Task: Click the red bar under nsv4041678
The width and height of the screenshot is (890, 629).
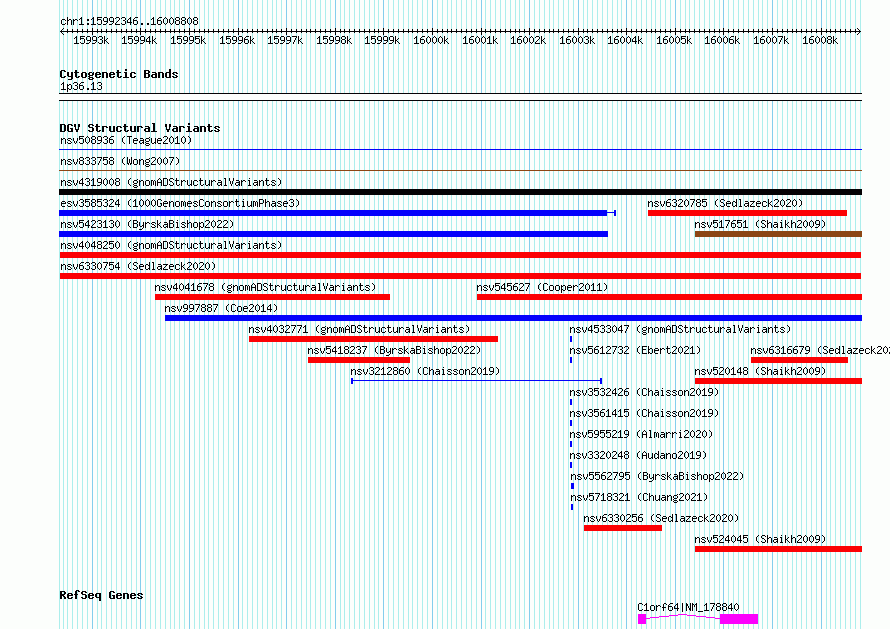Action: (x=272, y=297)
